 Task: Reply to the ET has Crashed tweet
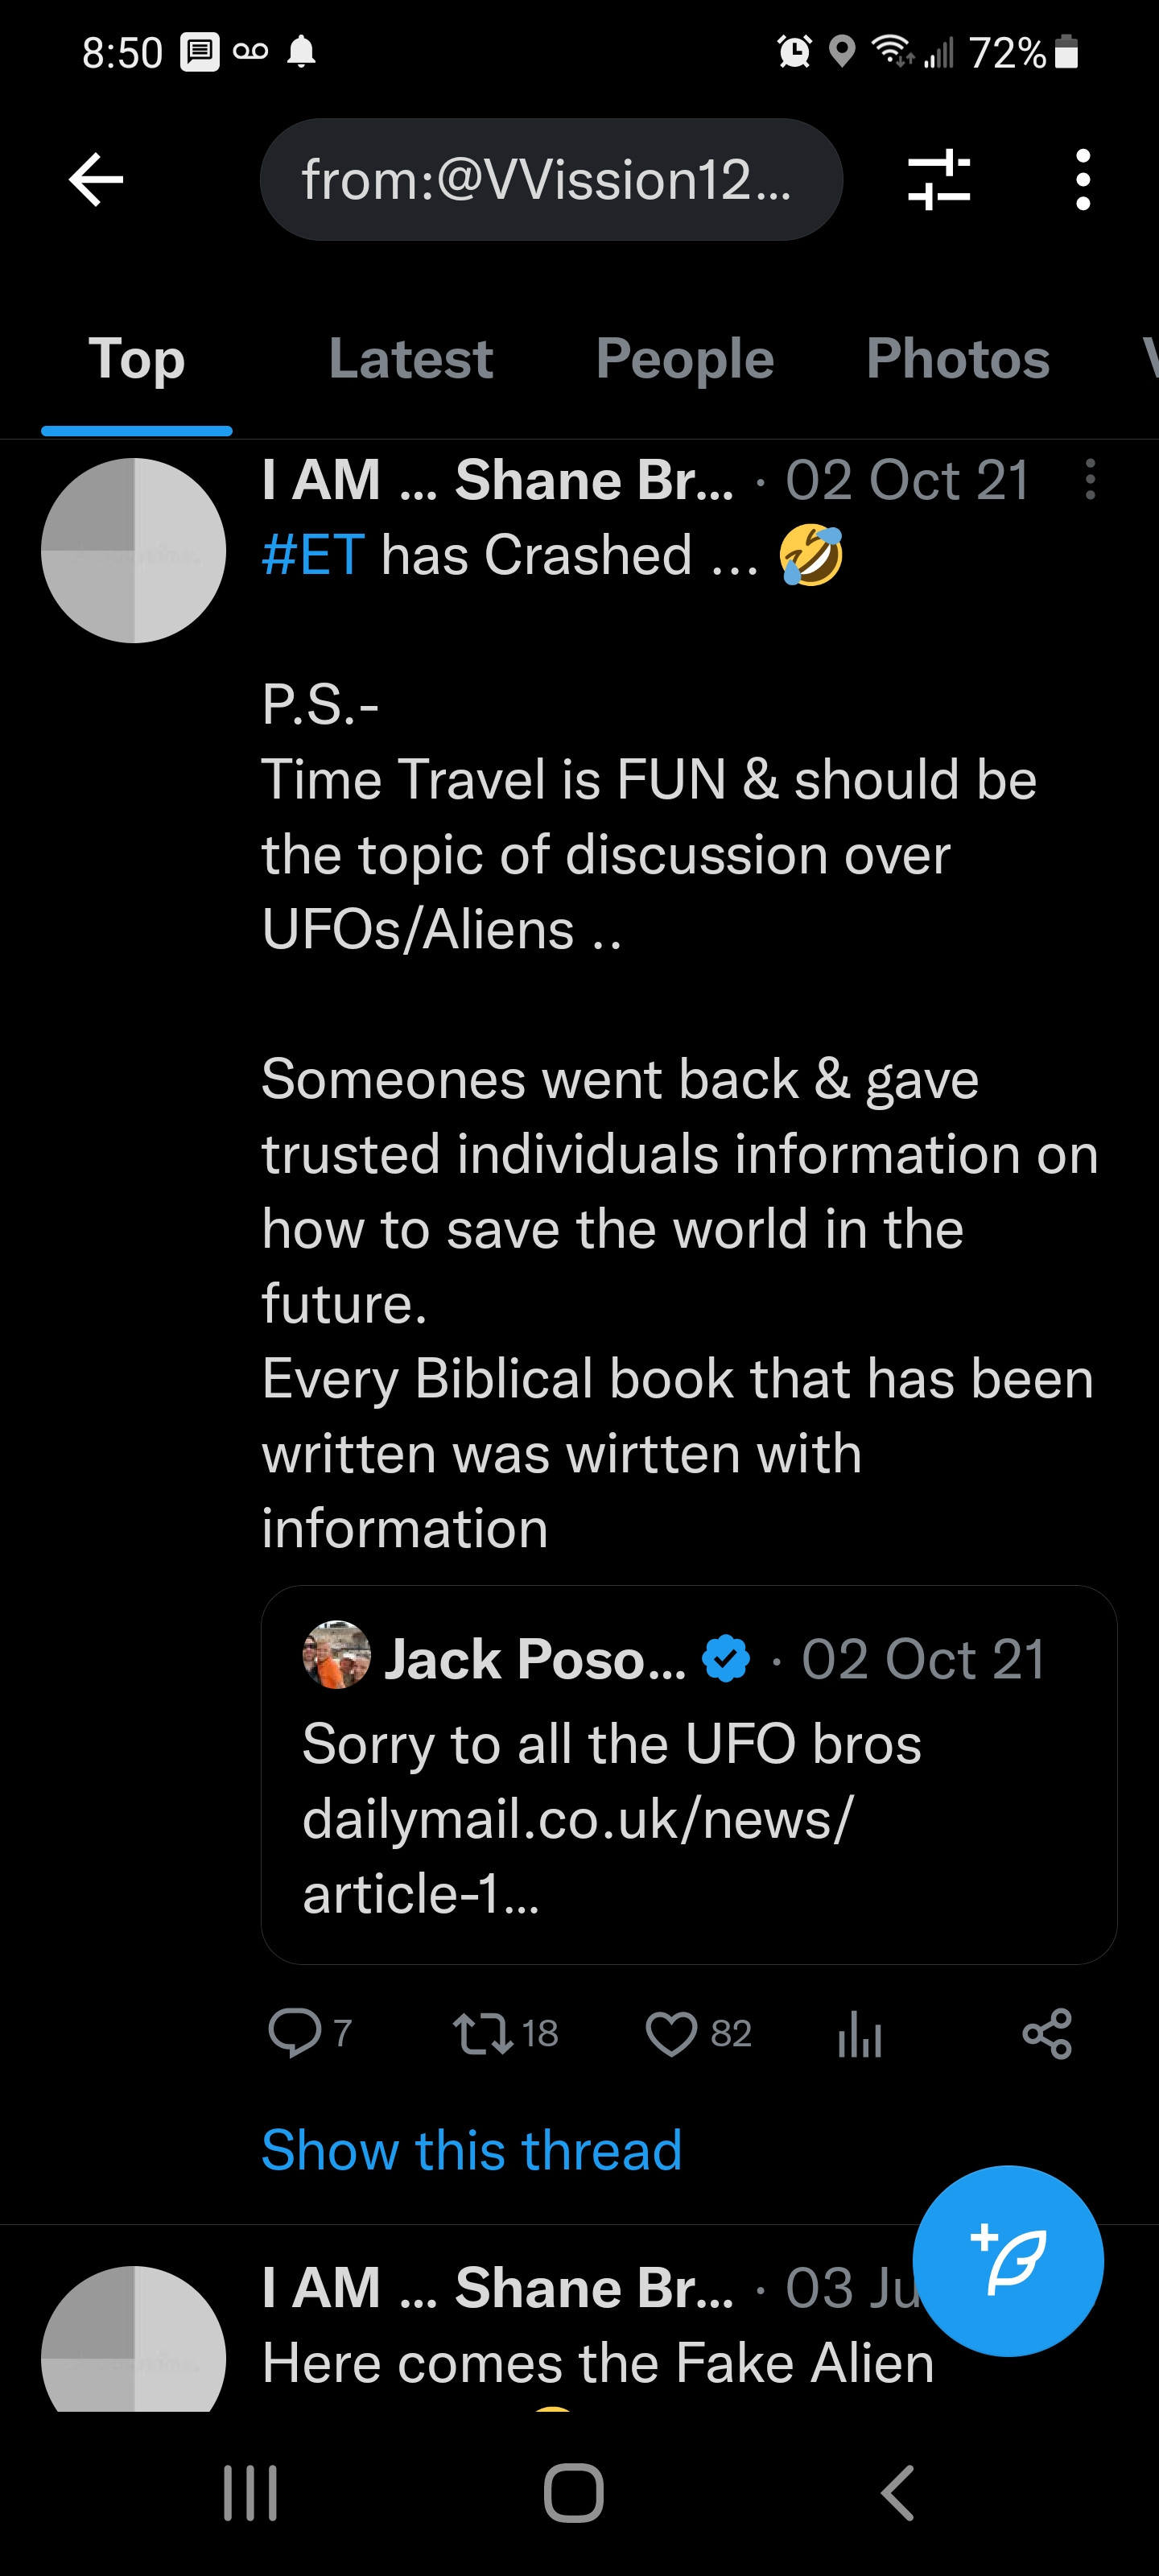(x=294, y=2032)
